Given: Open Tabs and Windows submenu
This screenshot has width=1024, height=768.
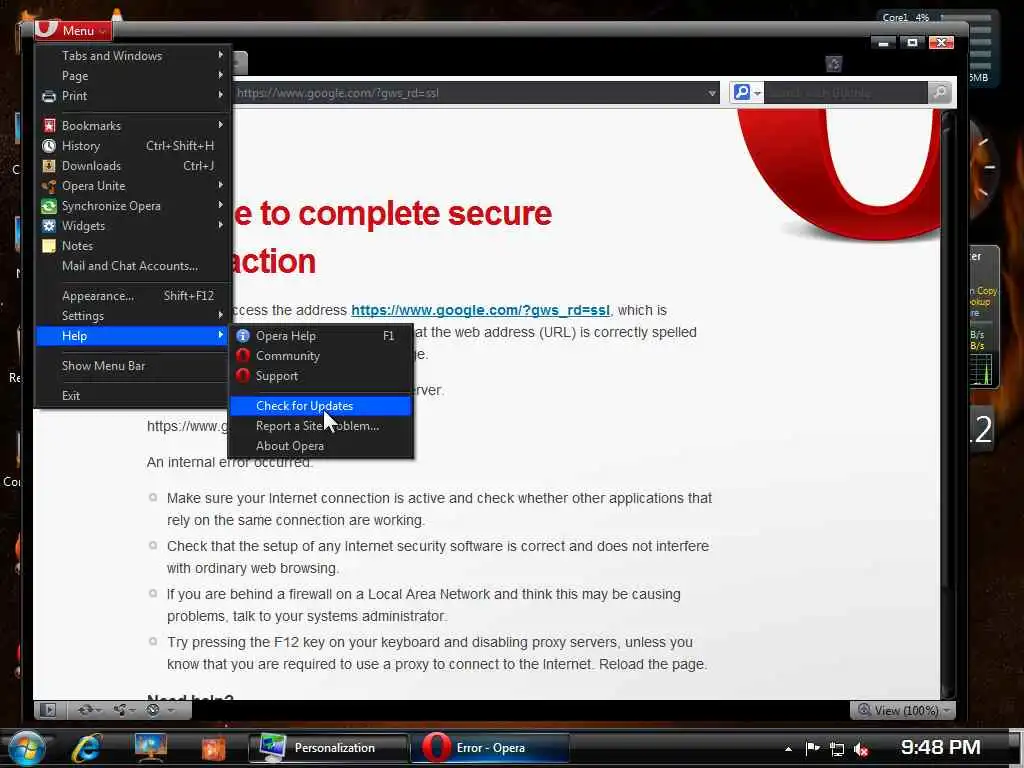Looking at the screenshot, I should tap(133, 56).
